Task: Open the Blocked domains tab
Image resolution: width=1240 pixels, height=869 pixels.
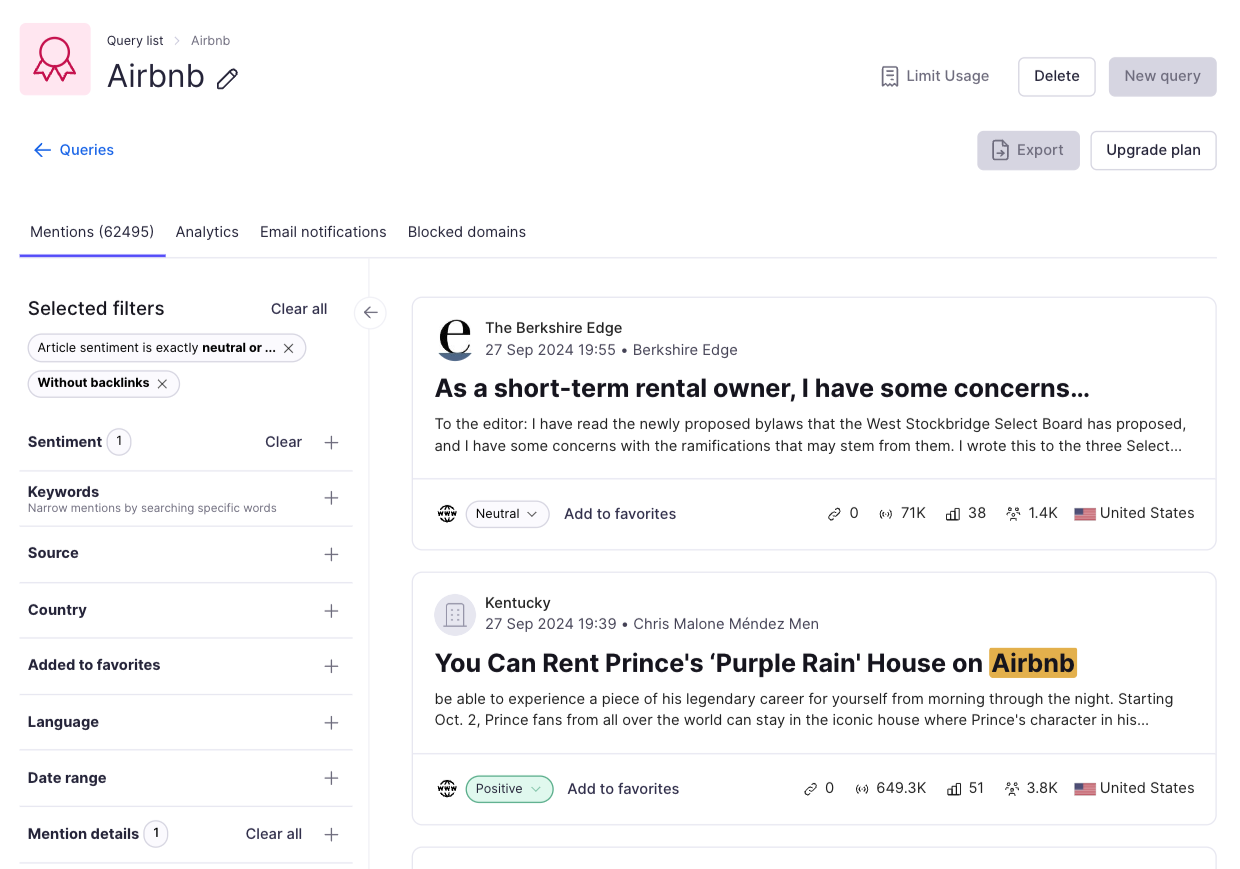Action: click(466, 231)
